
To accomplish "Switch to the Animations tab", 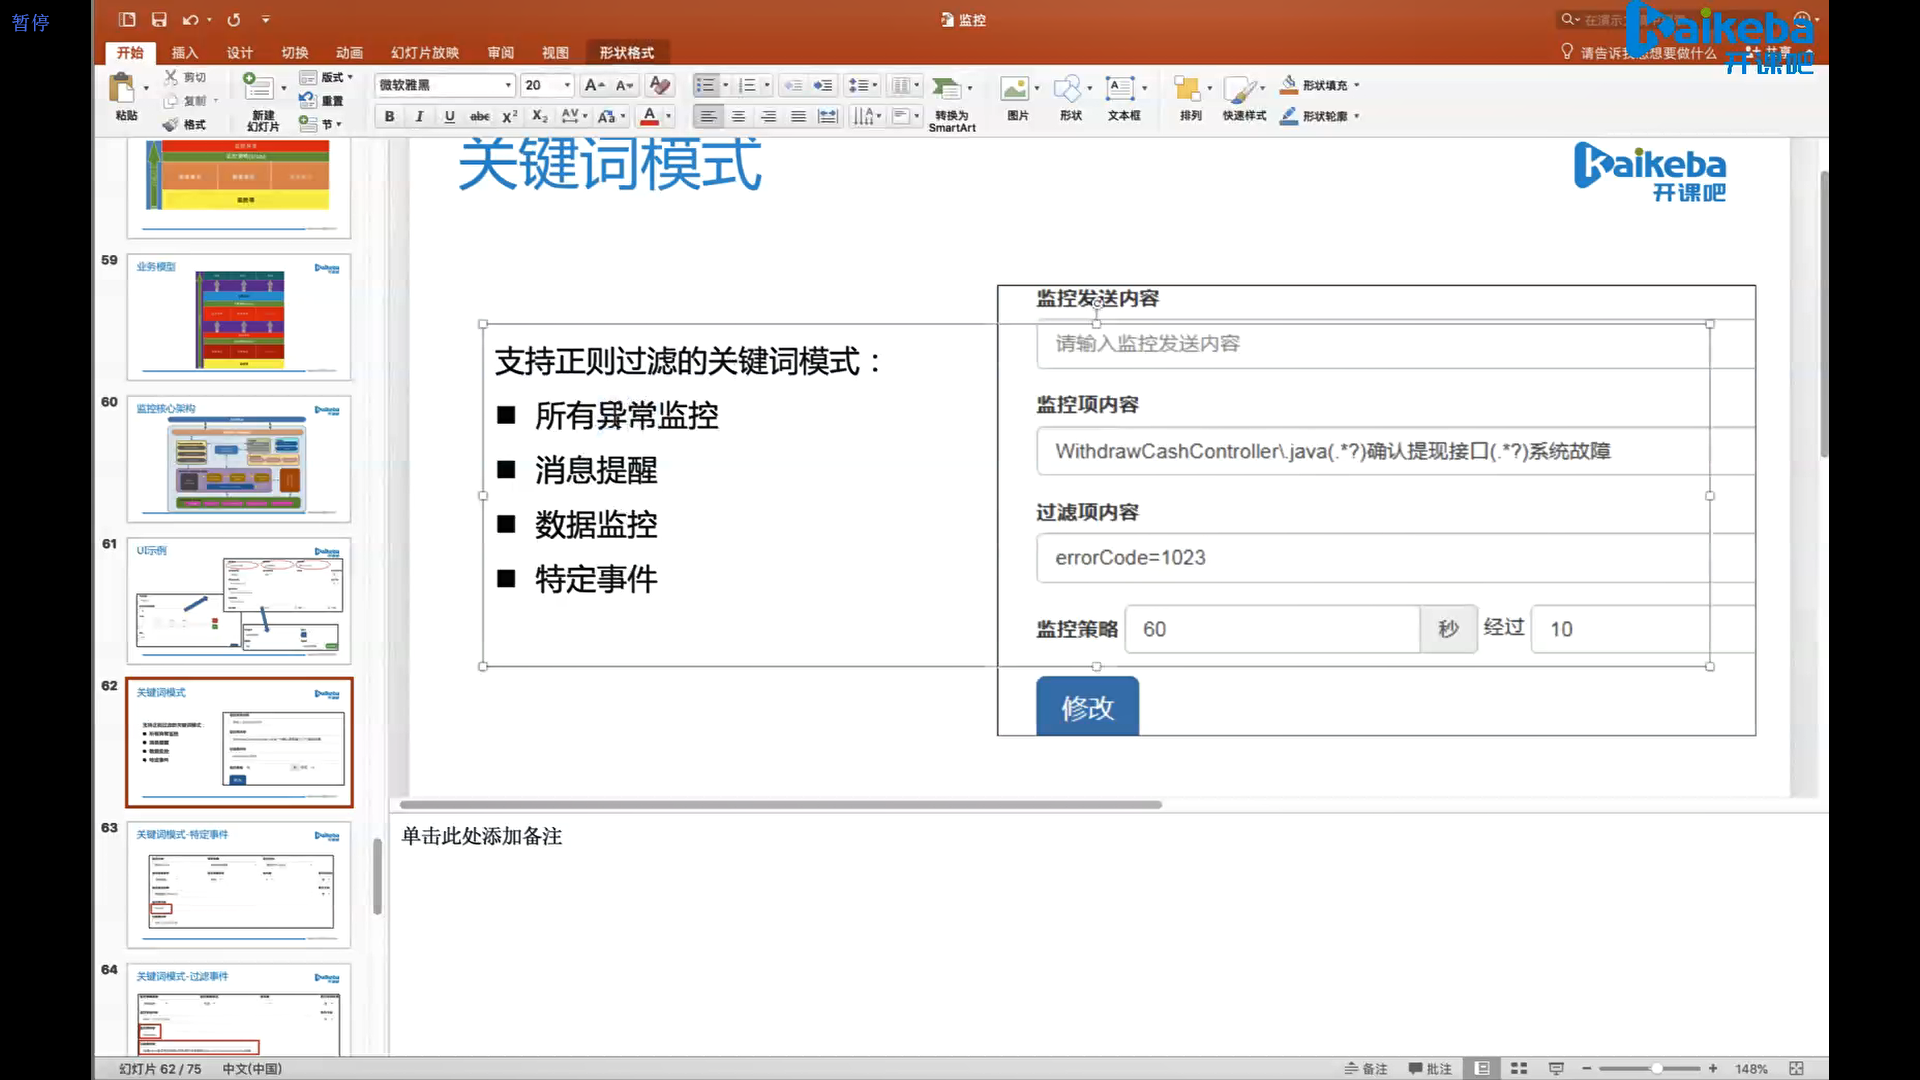I will tap(349, 52).
